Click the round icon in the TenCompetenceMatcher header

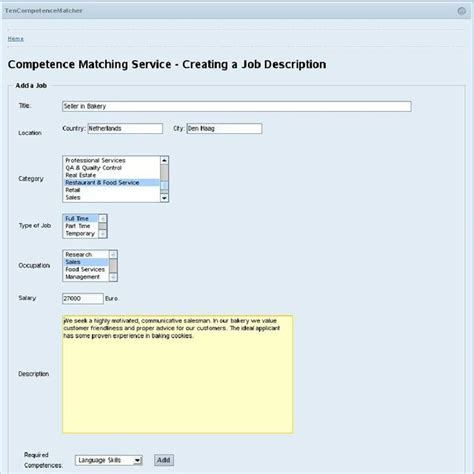click(461, 11)
